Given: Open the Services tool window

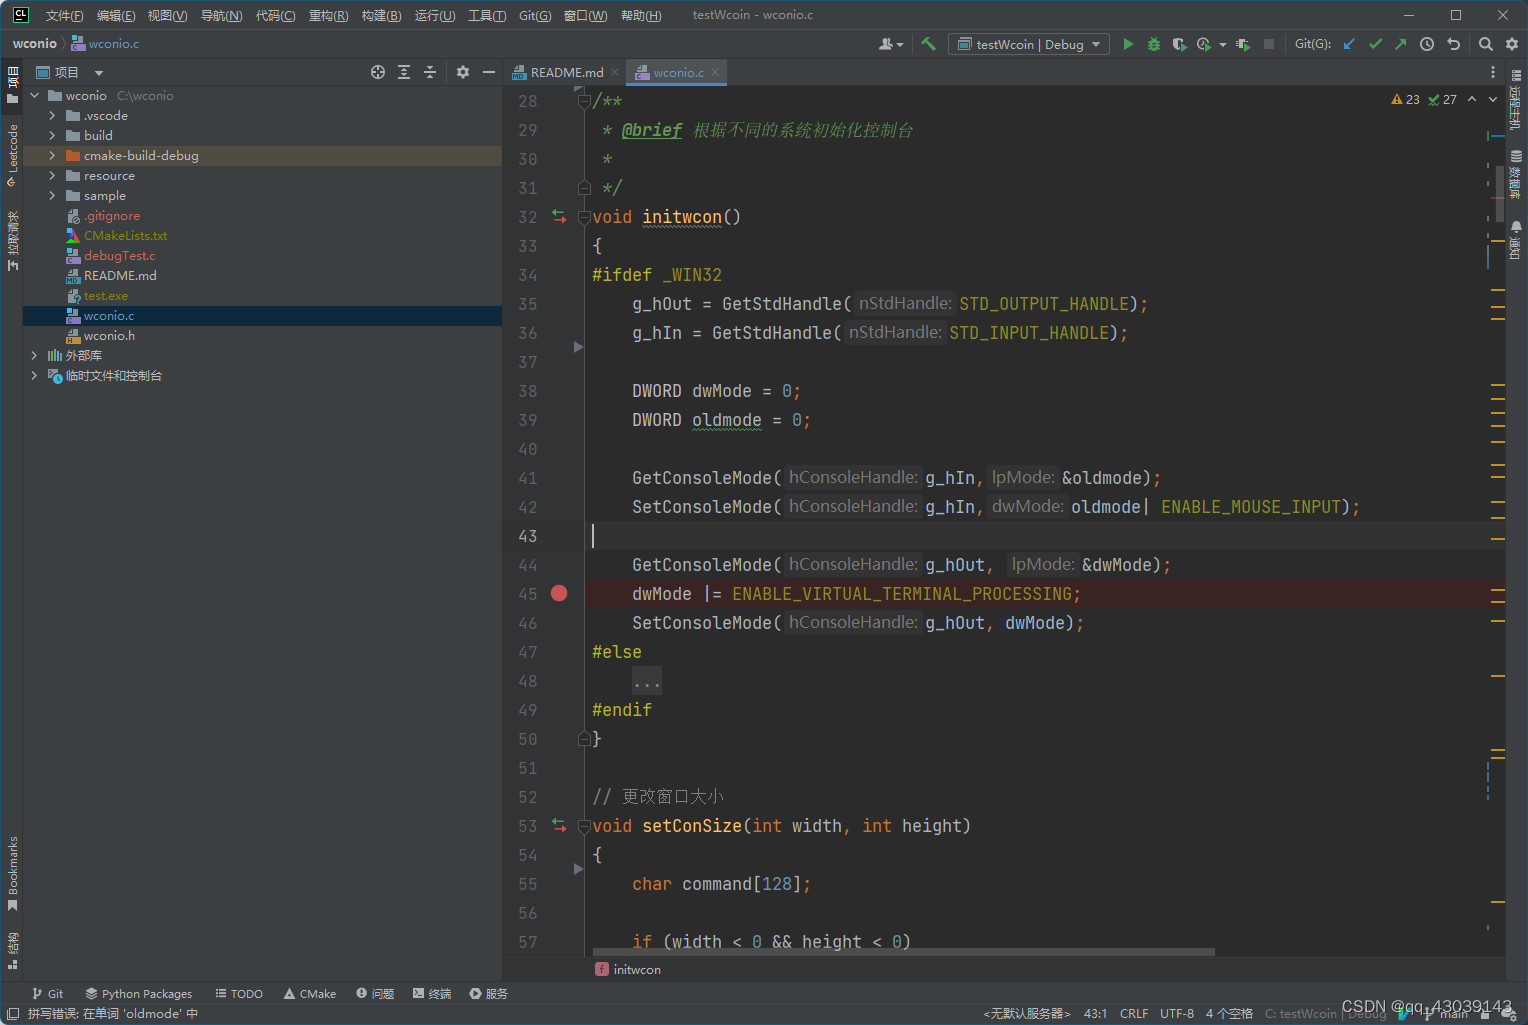Looking at the screenshot, I should [x=489, y=994].
